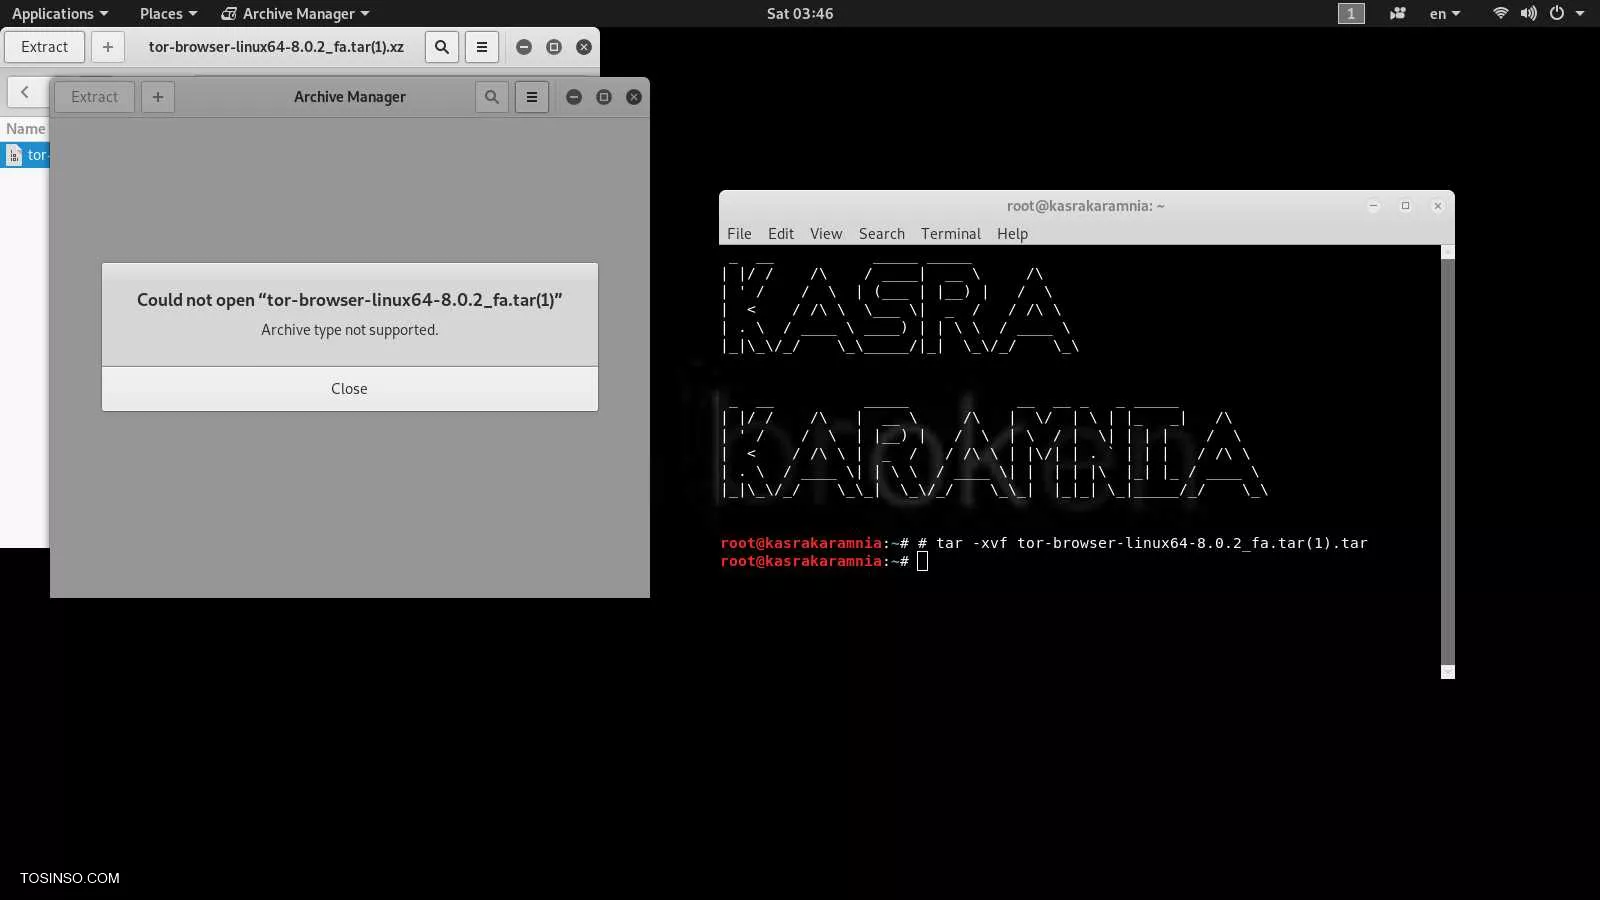Viewport: 1600px width, 900px height.
Task: Expand the Places menu
Action: click(168, 13)
